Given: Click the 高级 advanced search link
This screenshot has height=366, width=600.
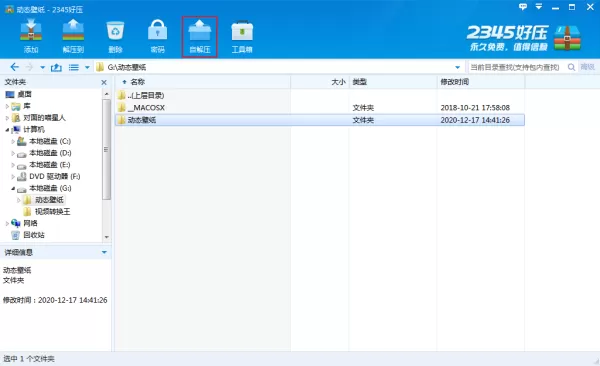Looking at the screenshot, I should pyautogui.click(x=587, y=67).
